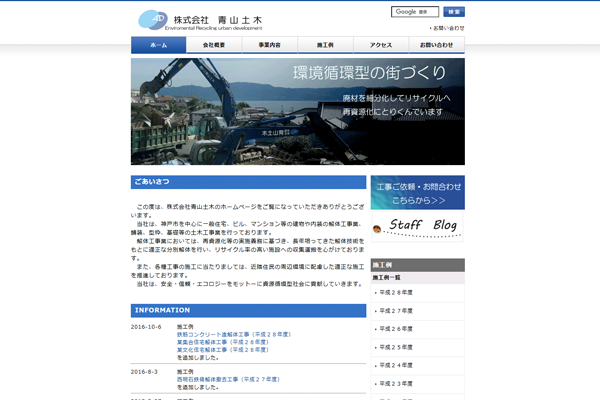Click the date text 2016-8-3
The image size is (600, 400).
click(x=144, y=372)
